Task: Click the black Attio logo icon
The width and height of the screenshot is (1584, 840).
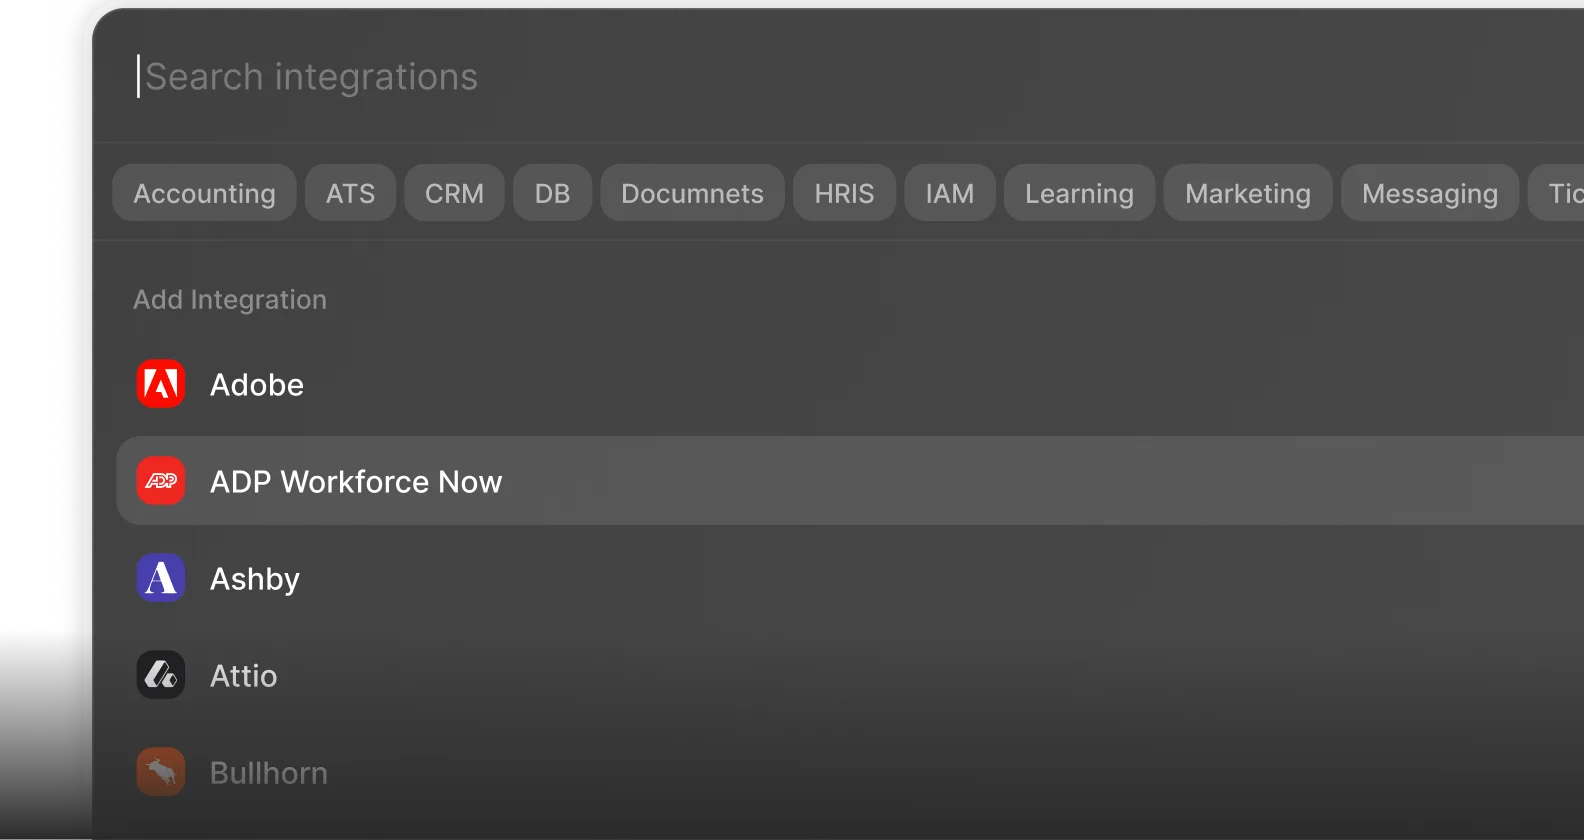Action: pyautogui.click(x=161, y=675)
